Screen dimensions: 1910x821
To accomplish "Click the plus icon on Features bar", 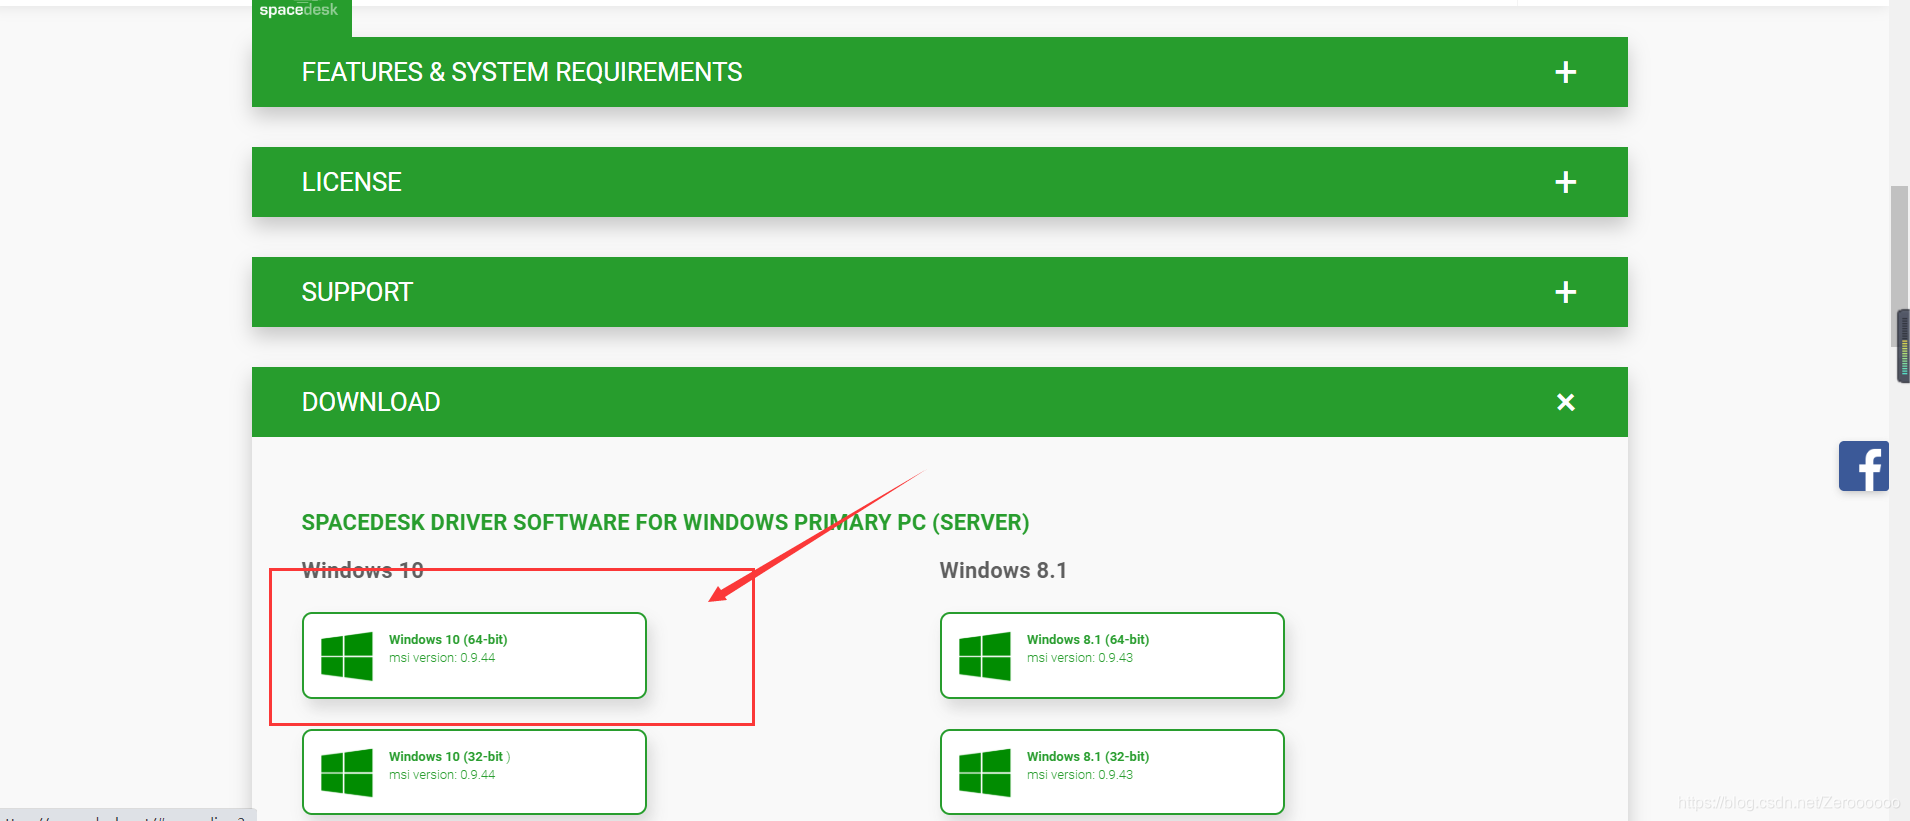I will click(x=1566, y=72).
